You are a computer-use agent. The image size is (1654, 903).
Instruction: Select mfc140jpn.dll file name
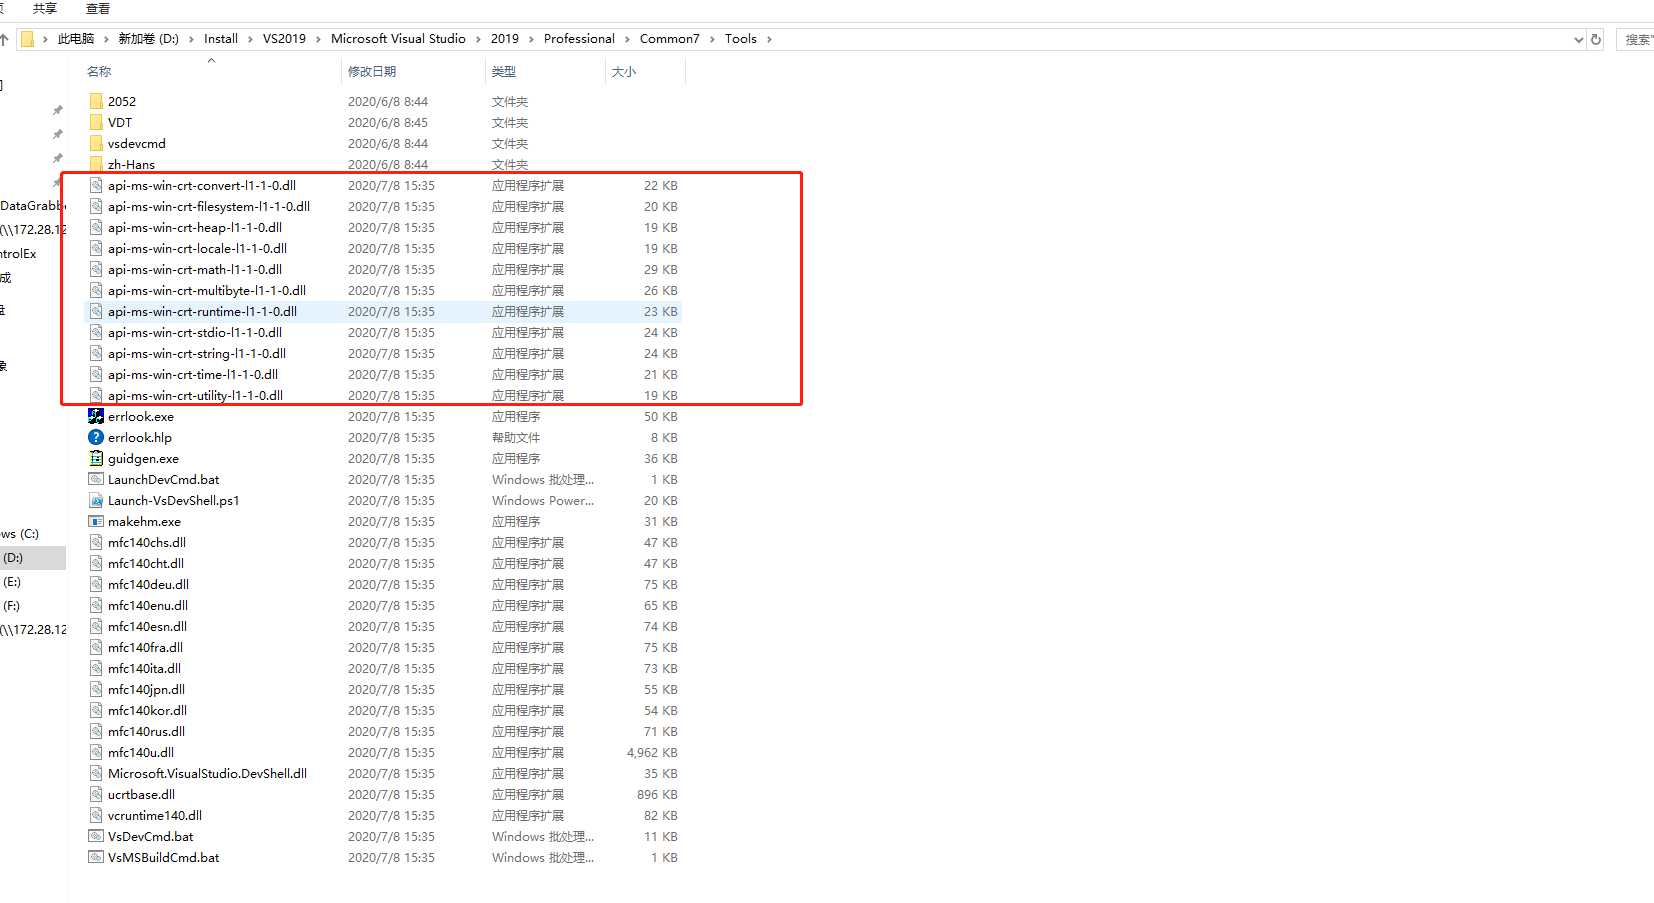click(x=146, y=689)
